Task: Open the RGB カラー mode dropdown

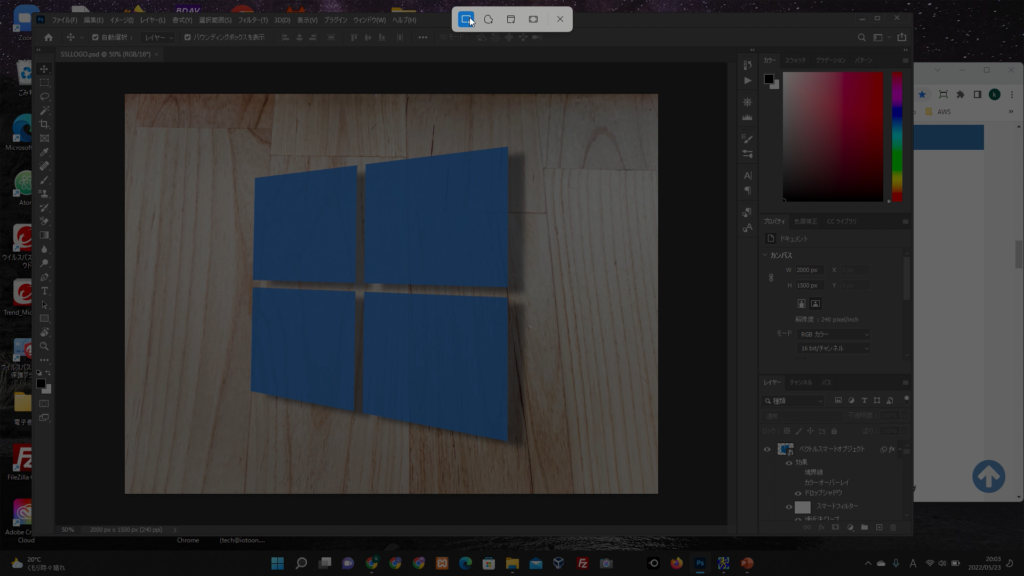Action: click(x=833, y=334)
